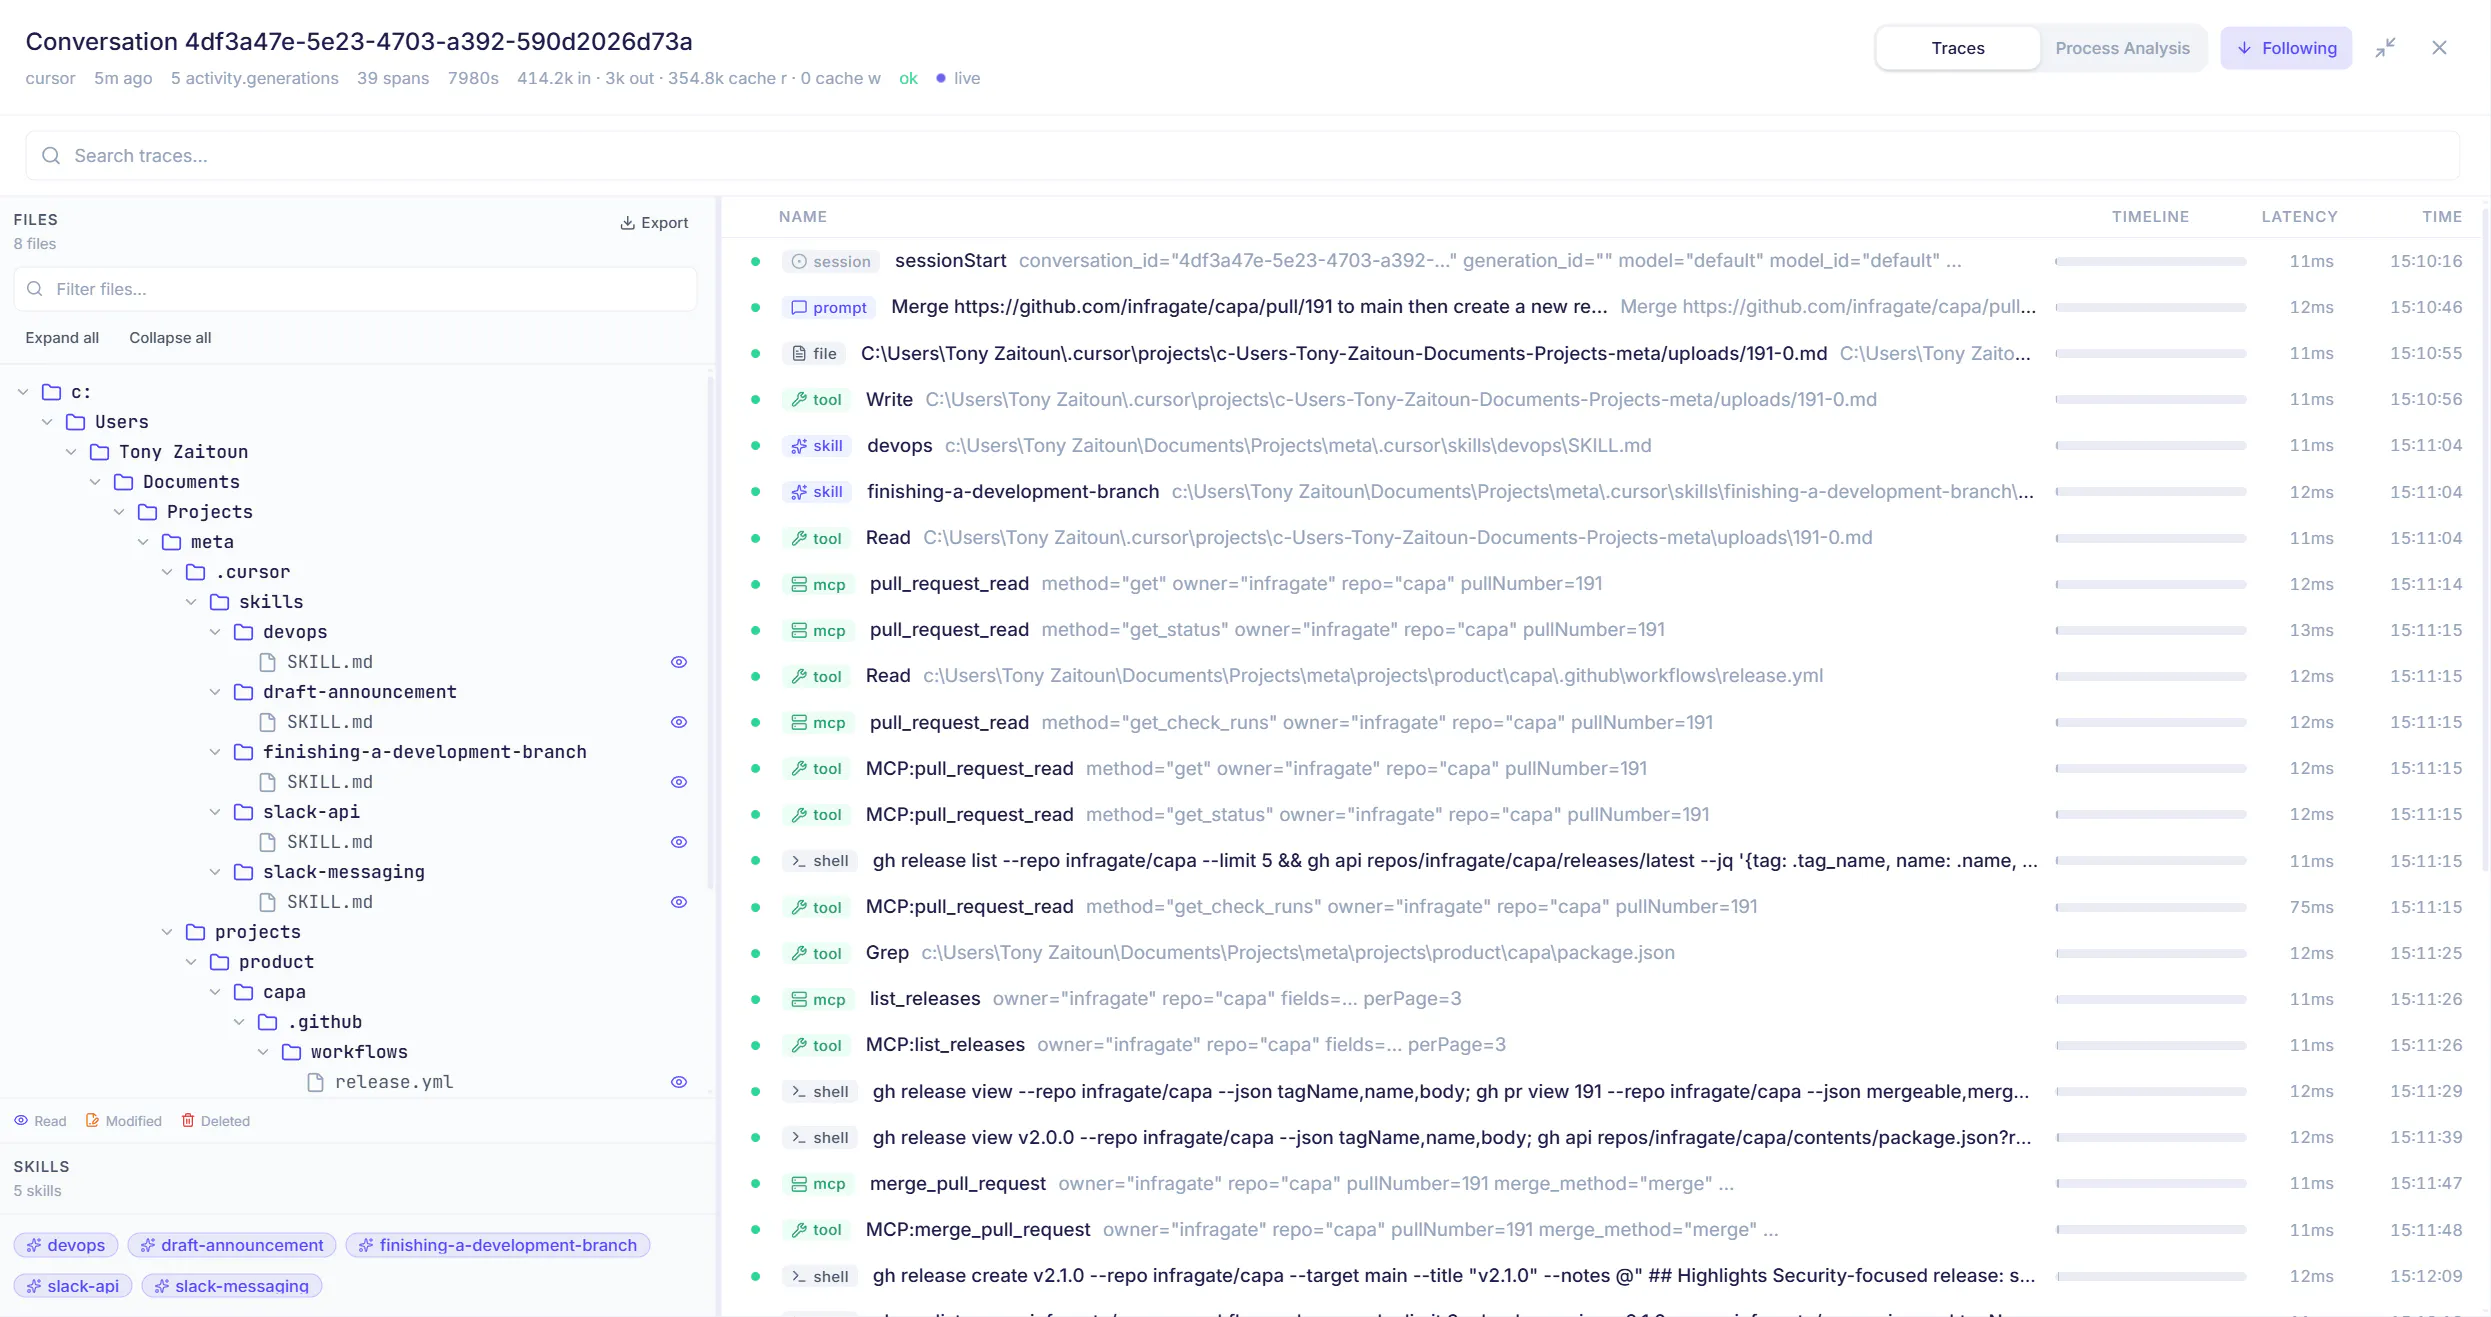Image resolution: width=2491 pixels, height=1317 pixels.
Task: Click the search magnifier icon in traces search
Action: pos(51,156)
